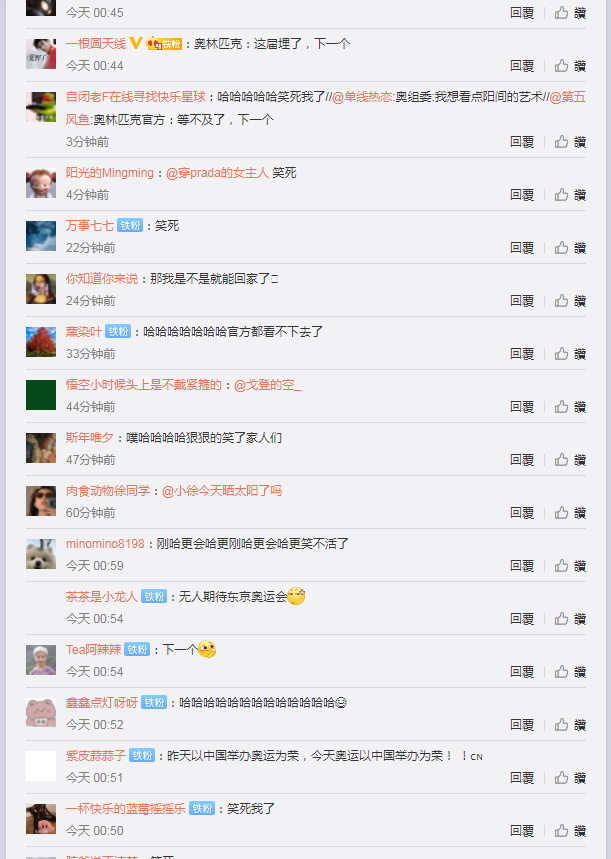Reply to 阳光的Mingming's comment
Viewport: 611px width, 859px height.
(x=522, y=195)
